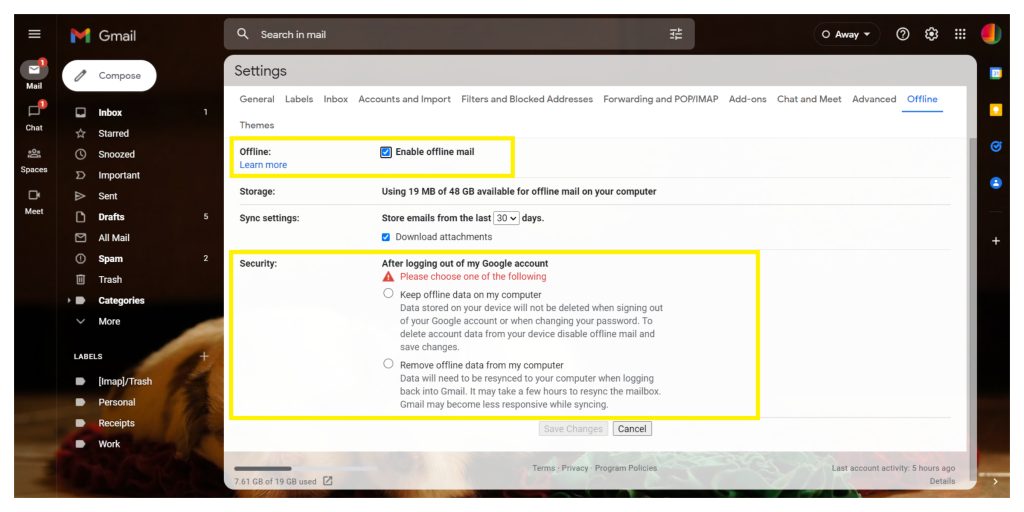Viewport: 1024px width, 512px height.
Task: Switch to the Themes tab
Action: (x=257, y=125)
